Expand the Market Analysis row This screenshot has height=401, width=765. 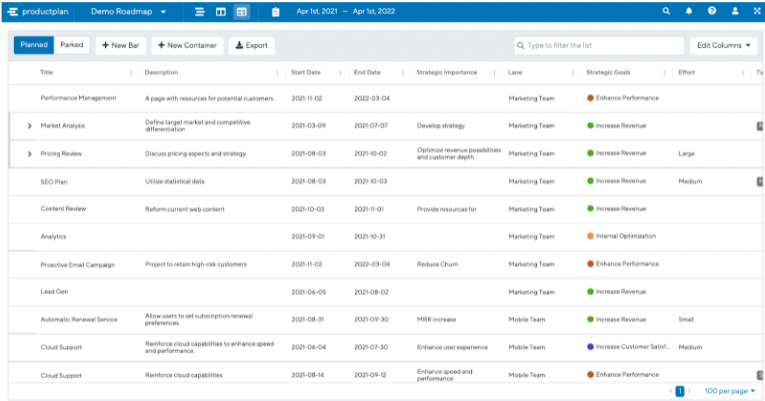coord(29,126)
